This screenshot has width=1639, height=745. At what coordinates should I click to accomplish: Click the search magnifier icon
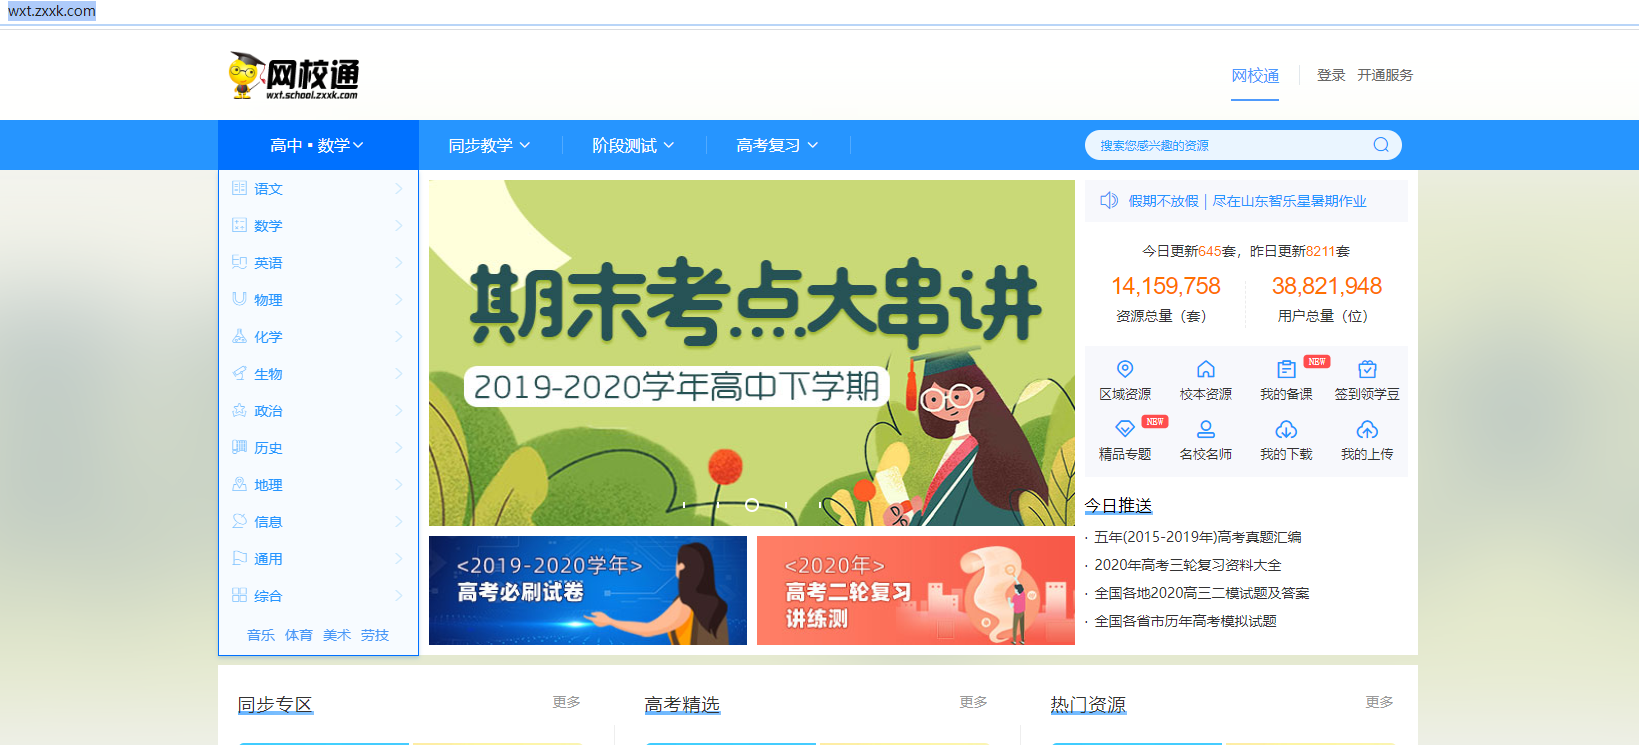point(1380,145)
